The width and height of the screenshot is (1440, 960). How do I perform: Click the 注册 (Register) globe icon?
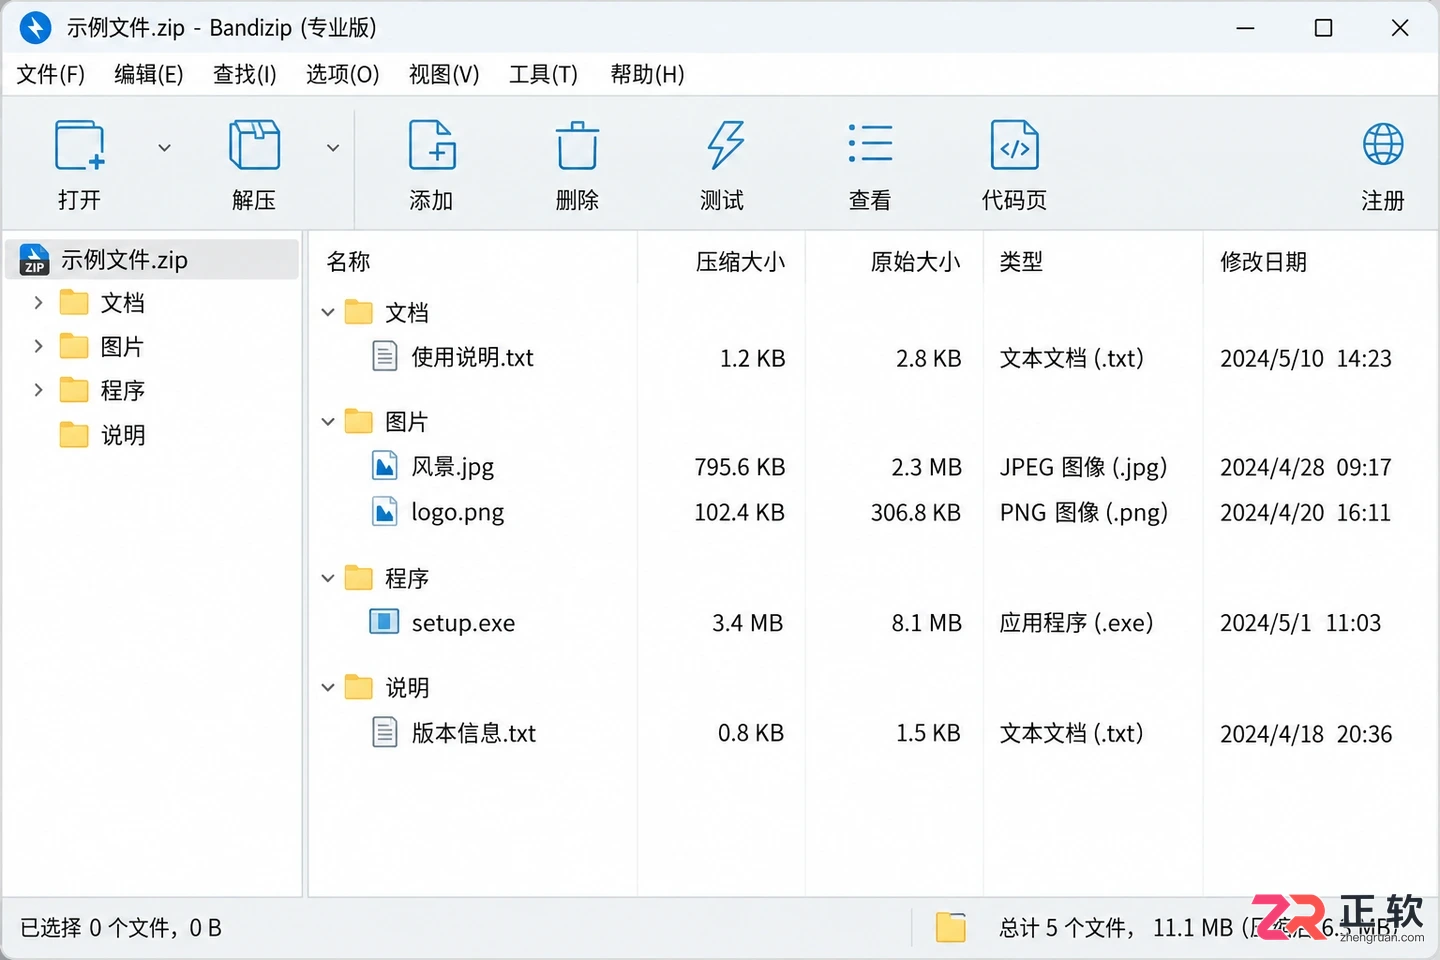coord(1383,145)
